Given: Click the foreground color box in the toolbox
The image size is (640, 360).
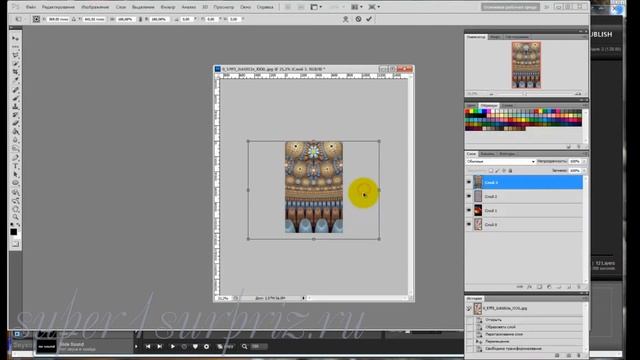Looking at the screenshot, I should coord(13,232).
